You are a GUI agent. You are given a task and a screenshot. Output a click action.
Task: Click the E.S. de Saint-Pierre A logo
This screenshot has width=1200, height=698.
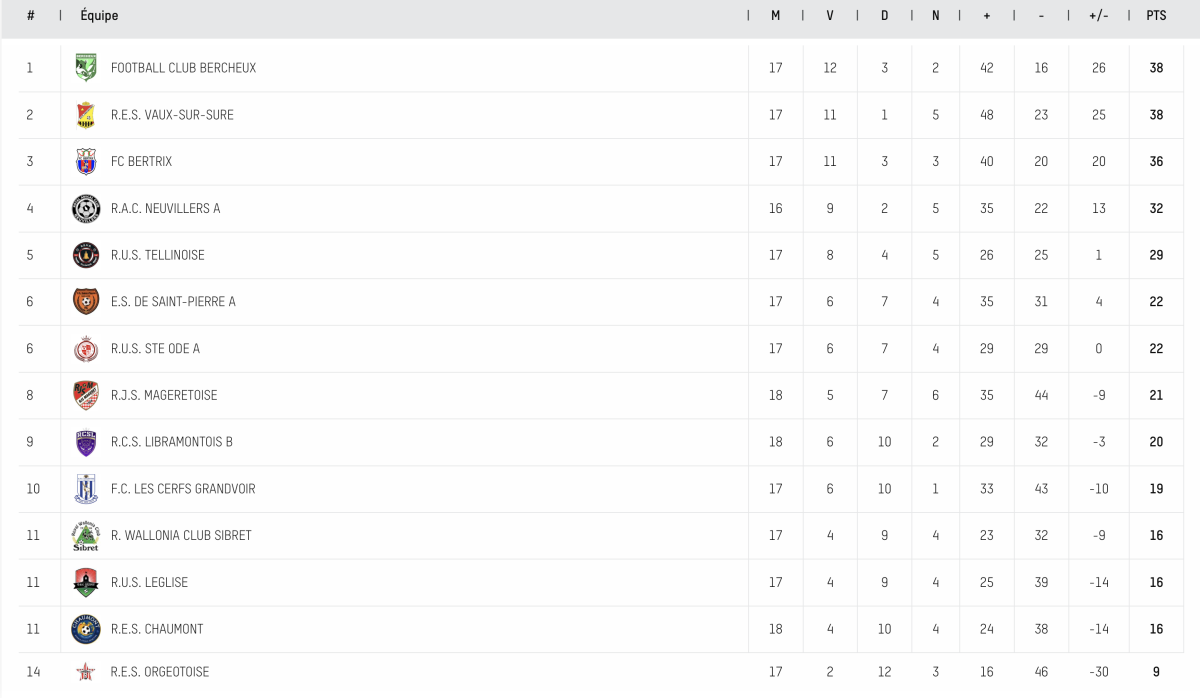coord(86,301)
